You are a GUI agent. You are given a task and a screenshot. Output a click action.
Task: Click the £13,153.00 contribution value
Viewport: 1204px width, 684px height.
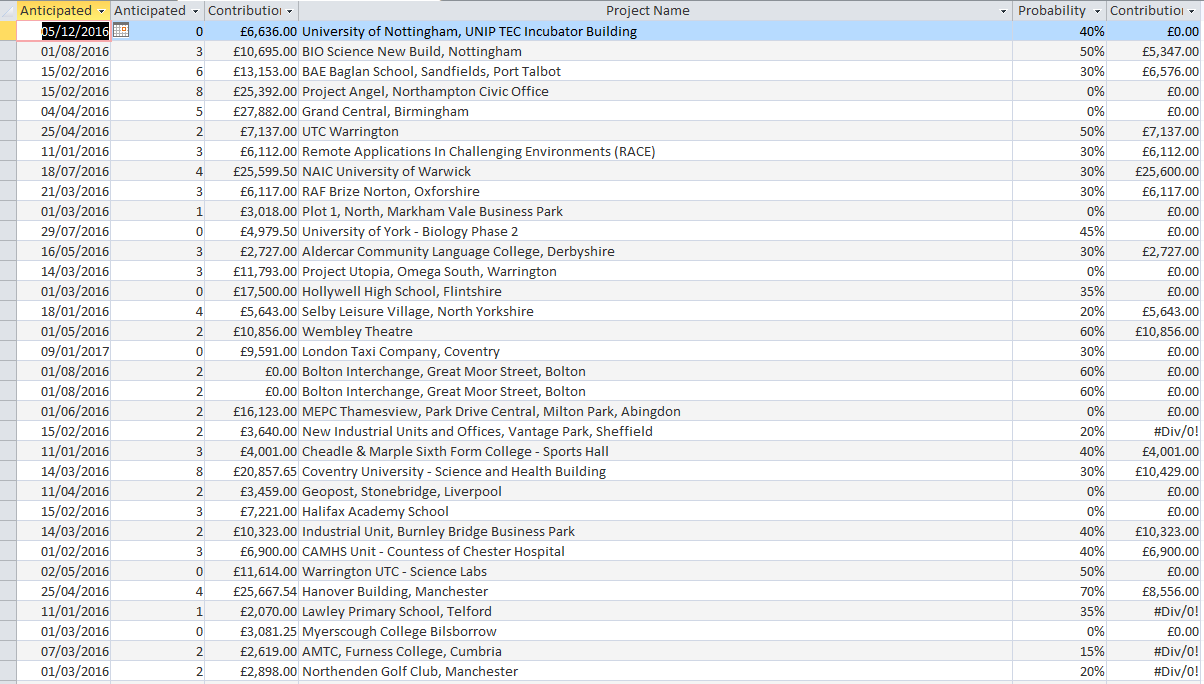pyautogui.click(x=265, y=71)
